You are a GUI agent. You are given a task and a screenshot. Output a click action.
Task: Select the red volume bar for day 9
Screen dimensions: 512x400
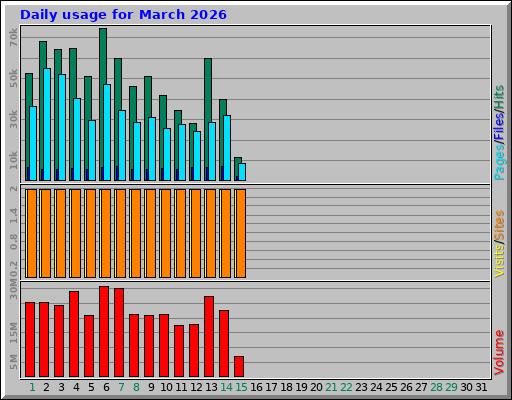[149, 346]
